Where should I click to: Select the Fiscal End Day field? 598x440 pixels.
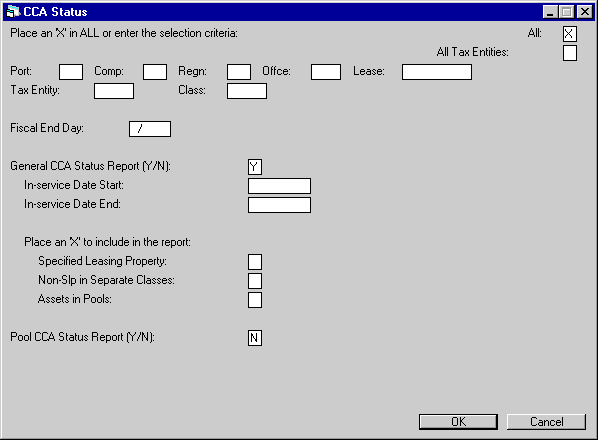click(x=150, y=129)
